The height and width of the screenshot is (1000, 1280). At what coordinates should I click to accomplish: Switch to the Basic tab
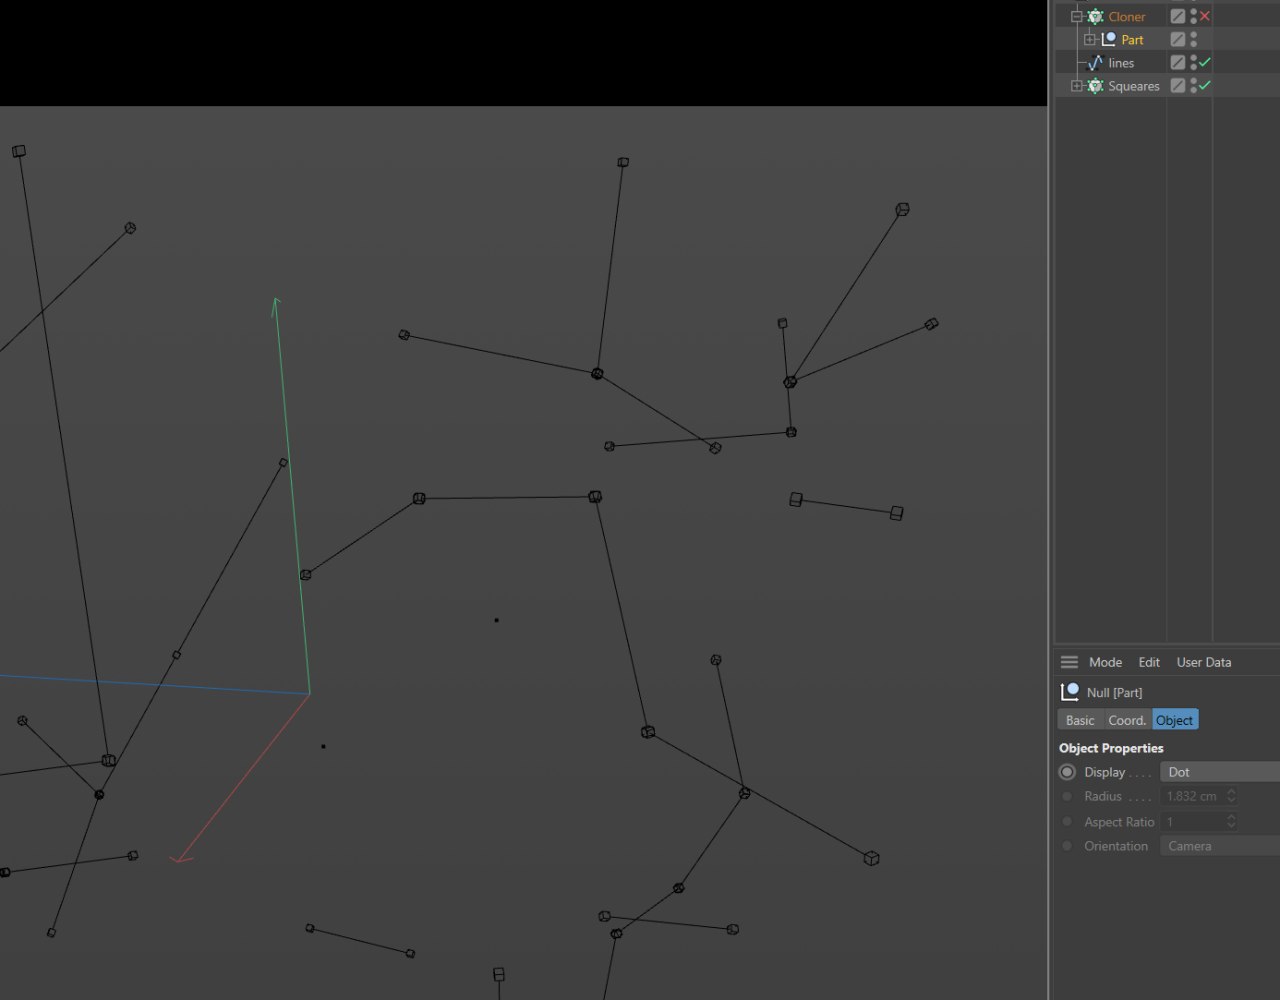[1080, 720]
